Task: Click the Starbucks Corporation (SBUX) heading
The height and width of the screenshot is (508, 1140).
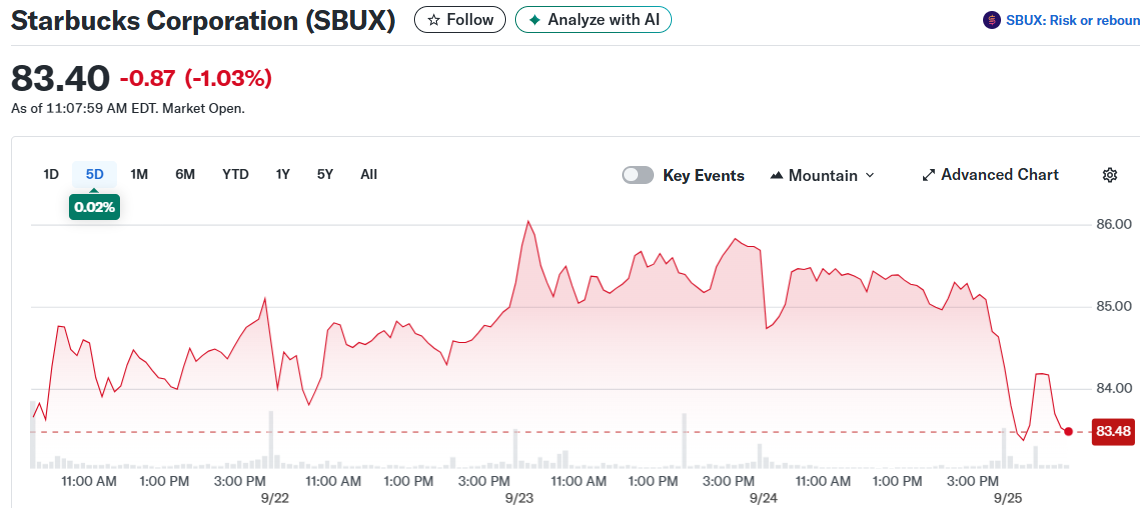Action: [204, 20]
